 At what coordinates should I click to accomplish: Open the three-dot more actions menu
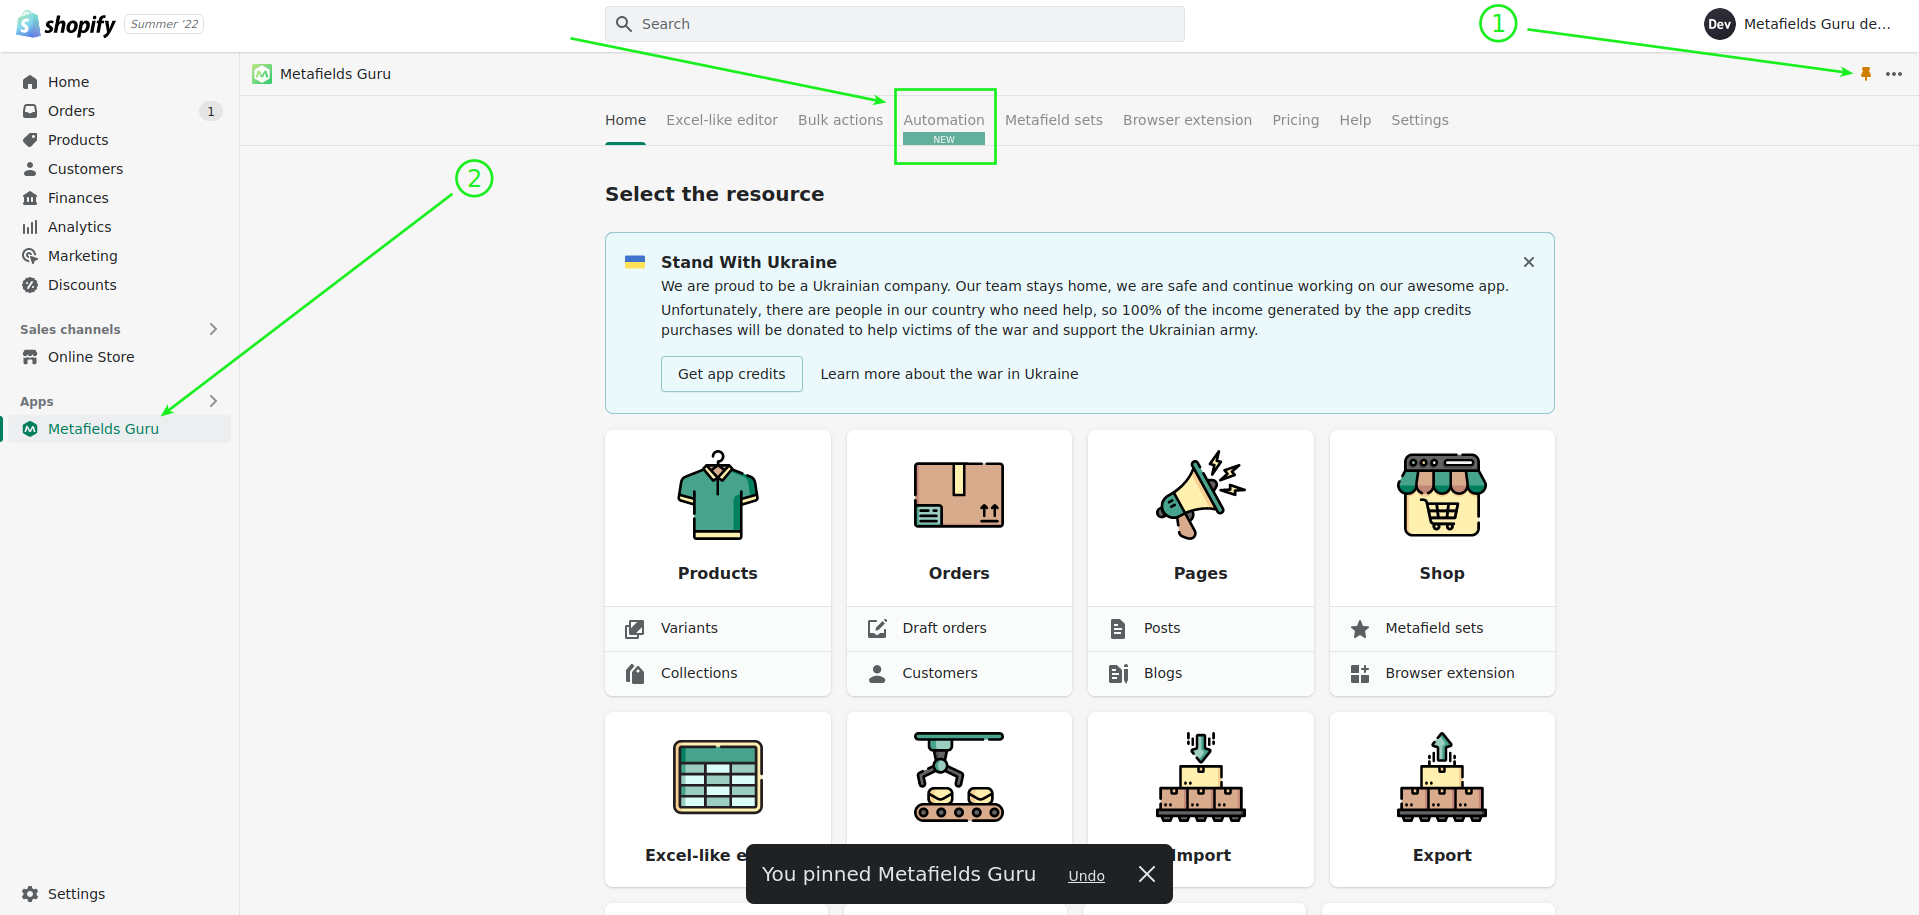point(1894,74)
